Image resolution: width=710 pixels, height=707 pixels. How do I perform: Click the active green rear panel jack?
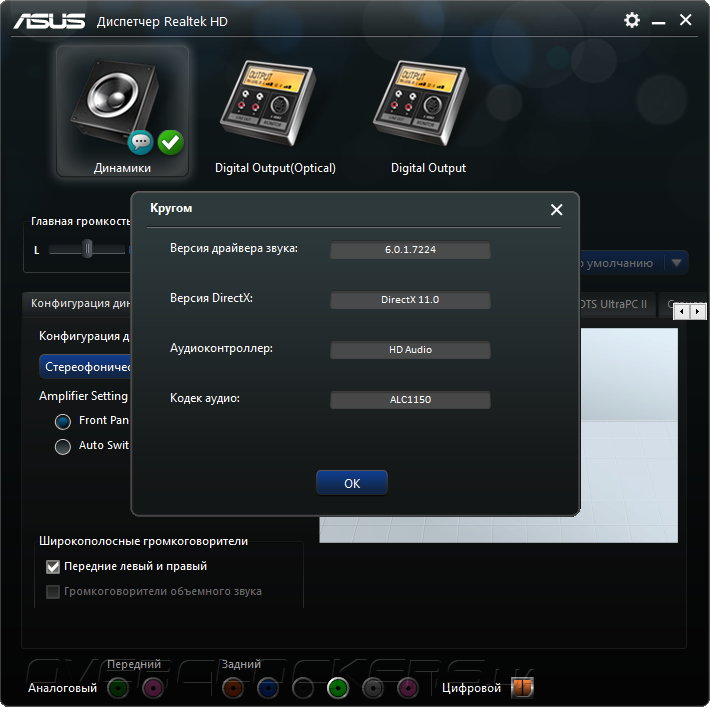tap(338, 688)
